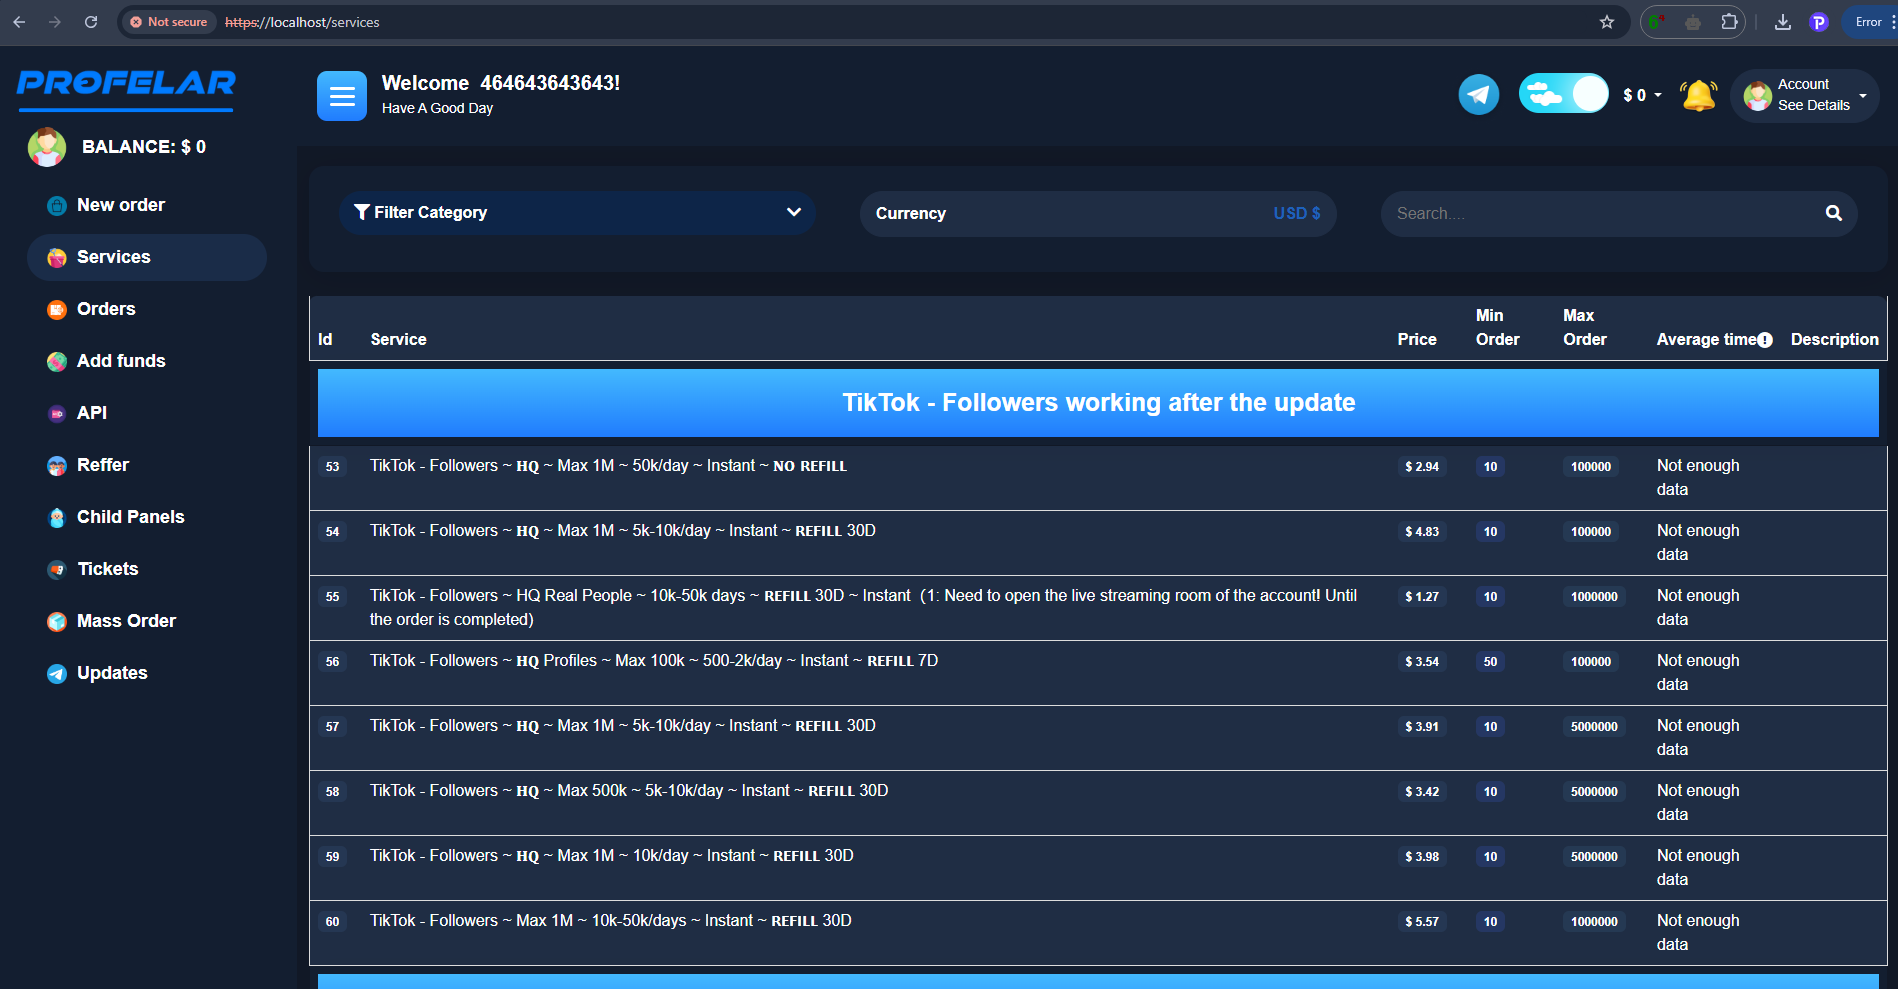
Task: Open the Reffer page
Action: pos(103,465)
